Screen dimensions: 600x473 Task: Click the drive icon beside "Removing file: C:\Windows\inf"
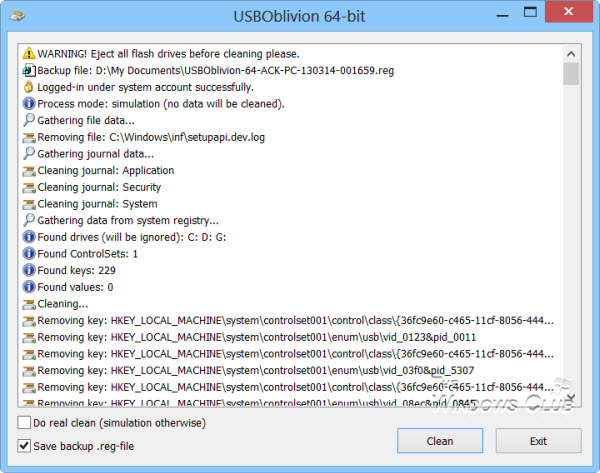click(x=29, y=137)
